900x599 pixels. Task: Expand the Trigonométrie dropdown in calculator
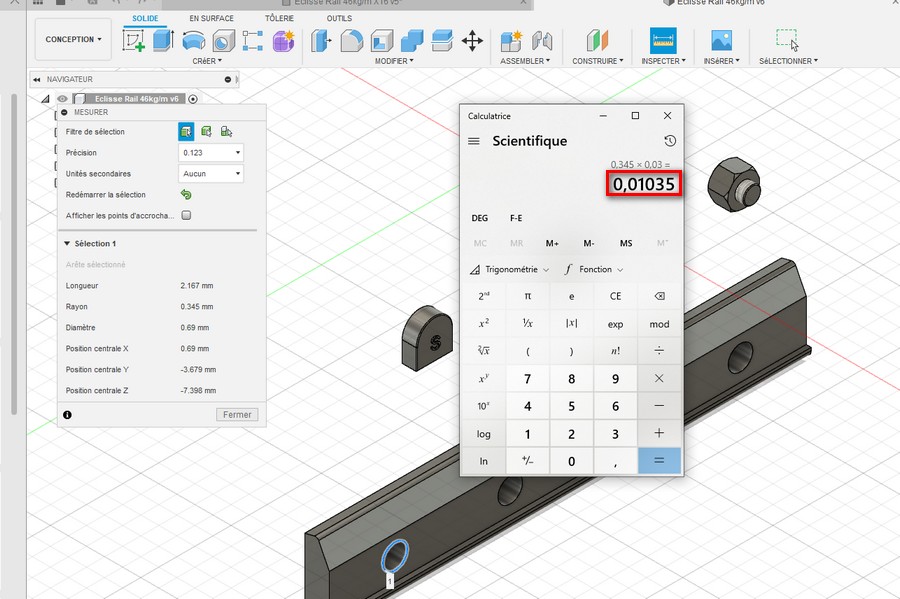point(510,269)
